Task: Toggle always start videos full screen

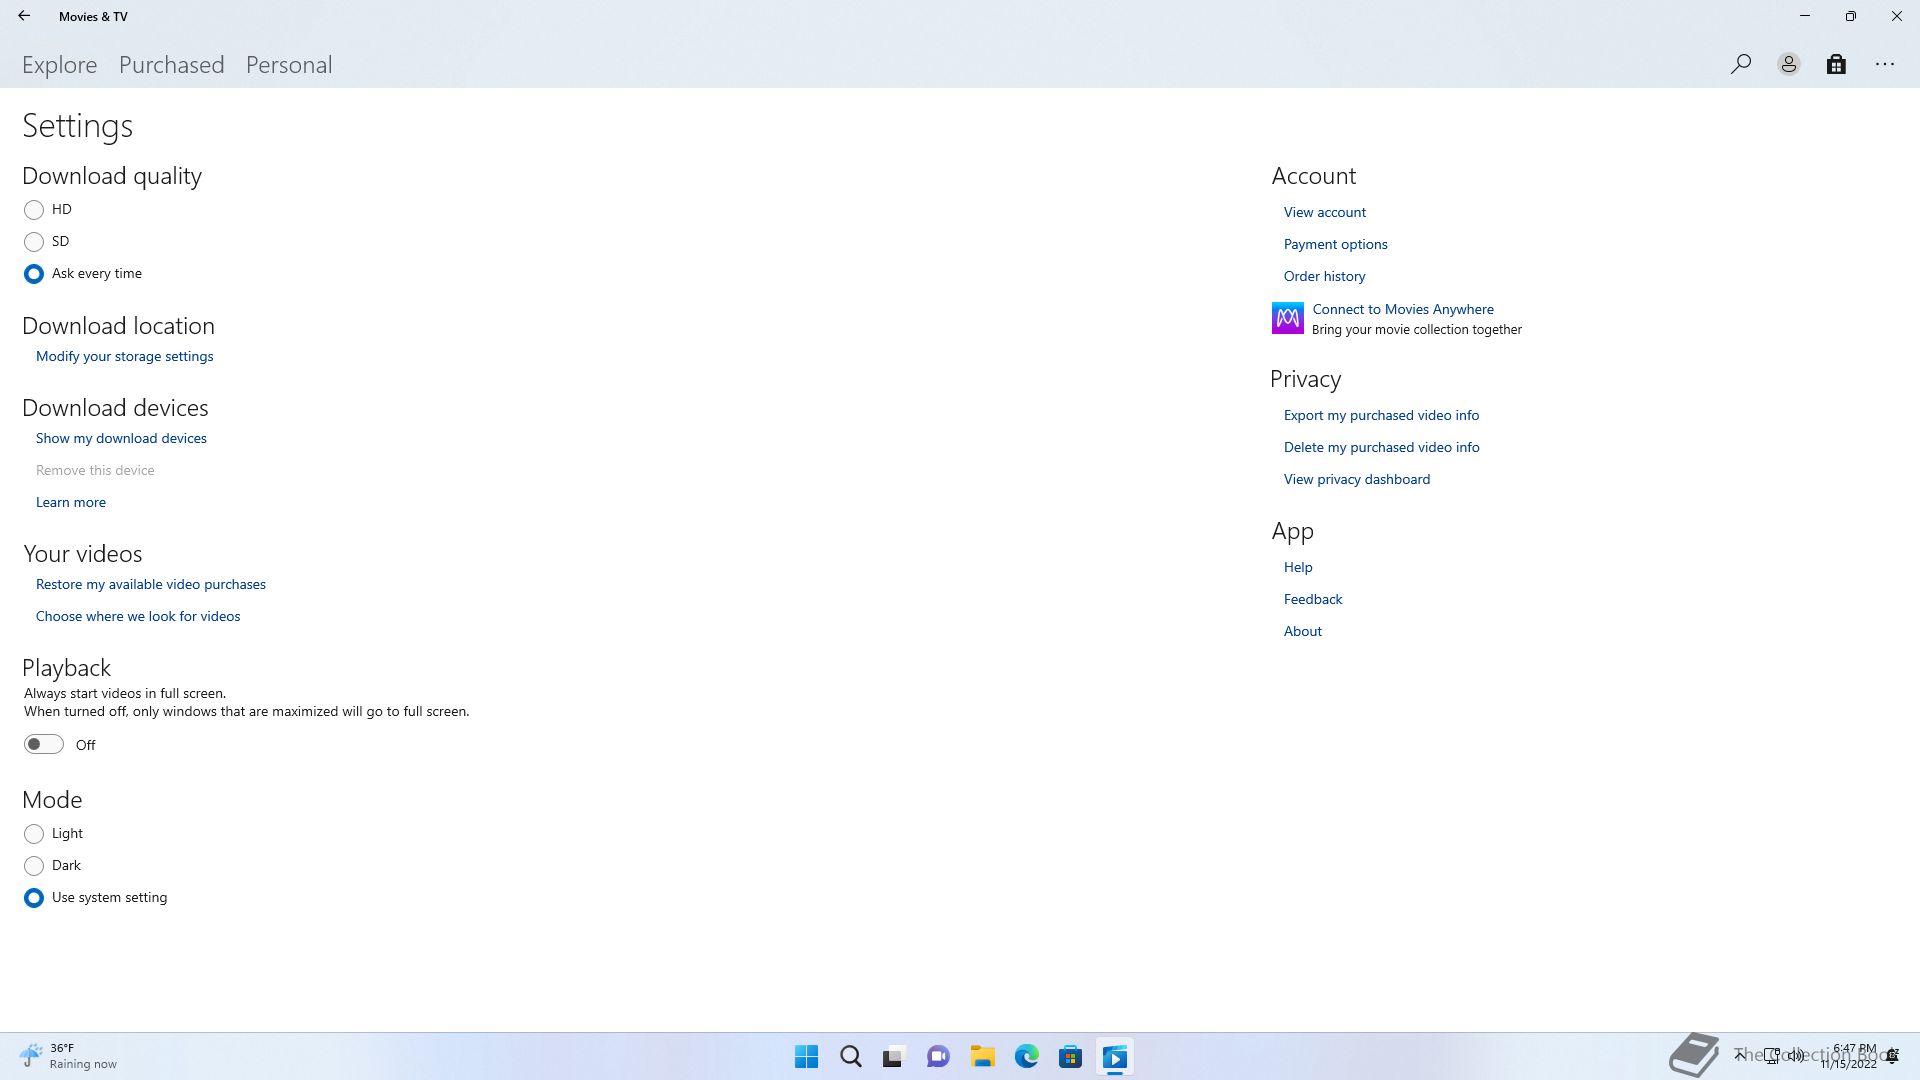Action: pyautogui.click(x=44, y=744)
